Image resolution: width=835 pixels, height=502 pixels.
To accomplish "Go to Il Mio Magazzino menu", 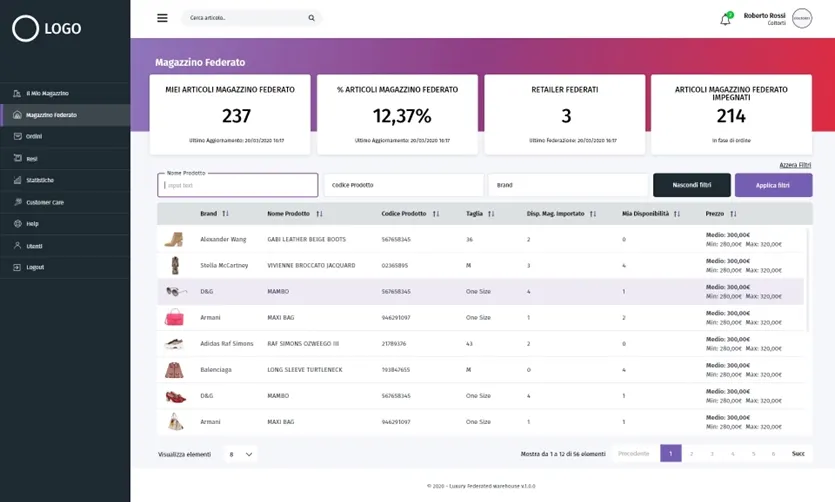I will (x=65, y=93).
